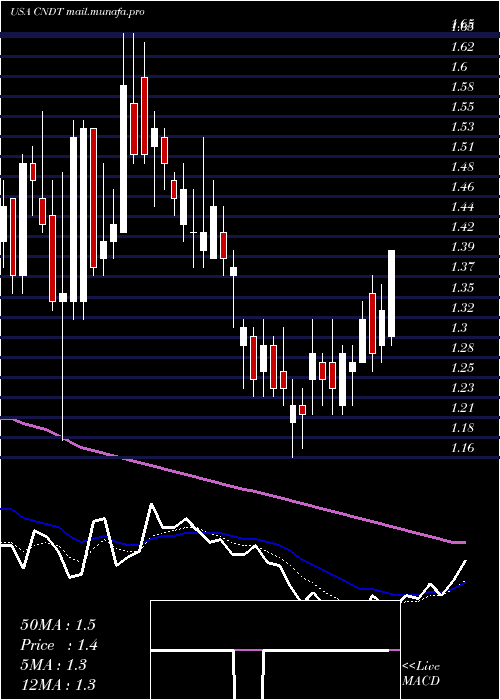Select the 1.21 price axis label
This screenshot has width=500, height=700.
(462, 408)
